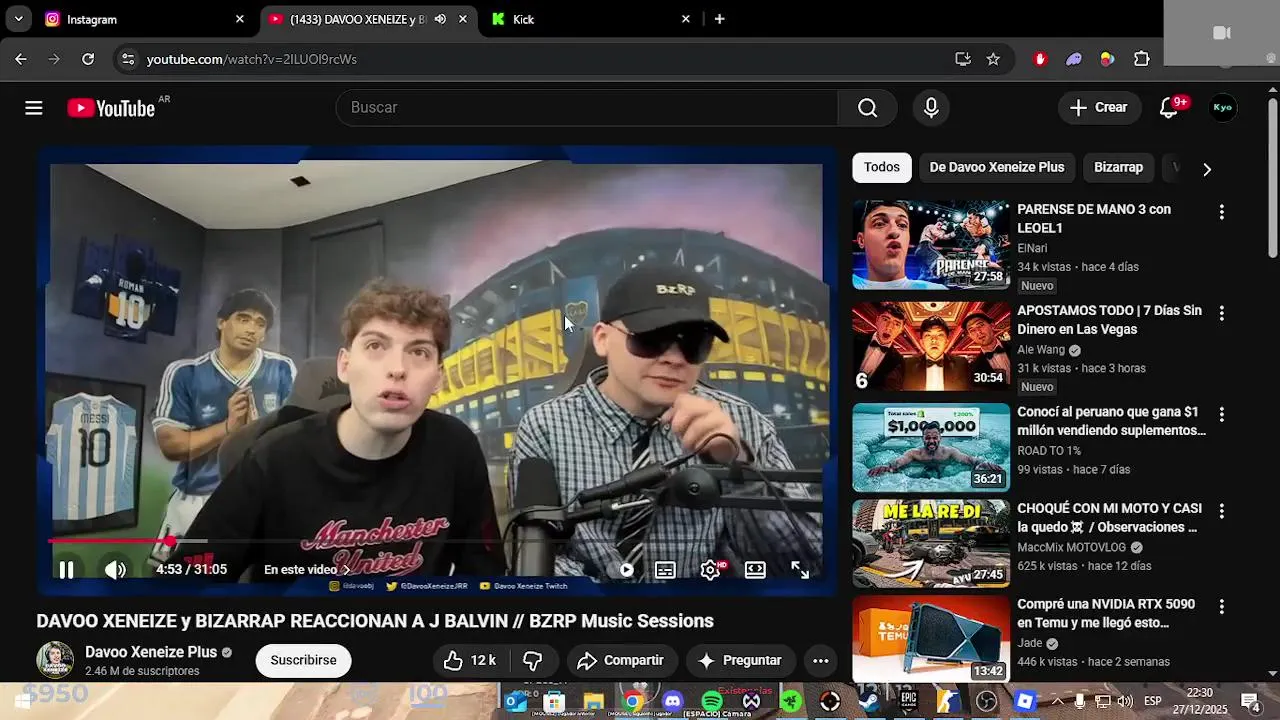Screen dimensions: 1280x720
Task: Enter fullscreen mode
Action: point(800,570)
